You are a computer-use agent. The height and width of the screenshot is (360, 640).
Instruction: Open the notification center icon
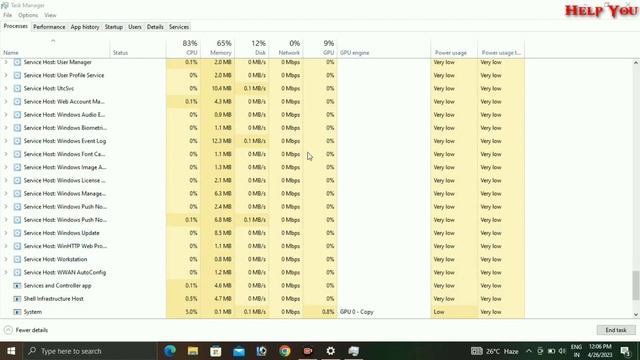pos(625,351)
